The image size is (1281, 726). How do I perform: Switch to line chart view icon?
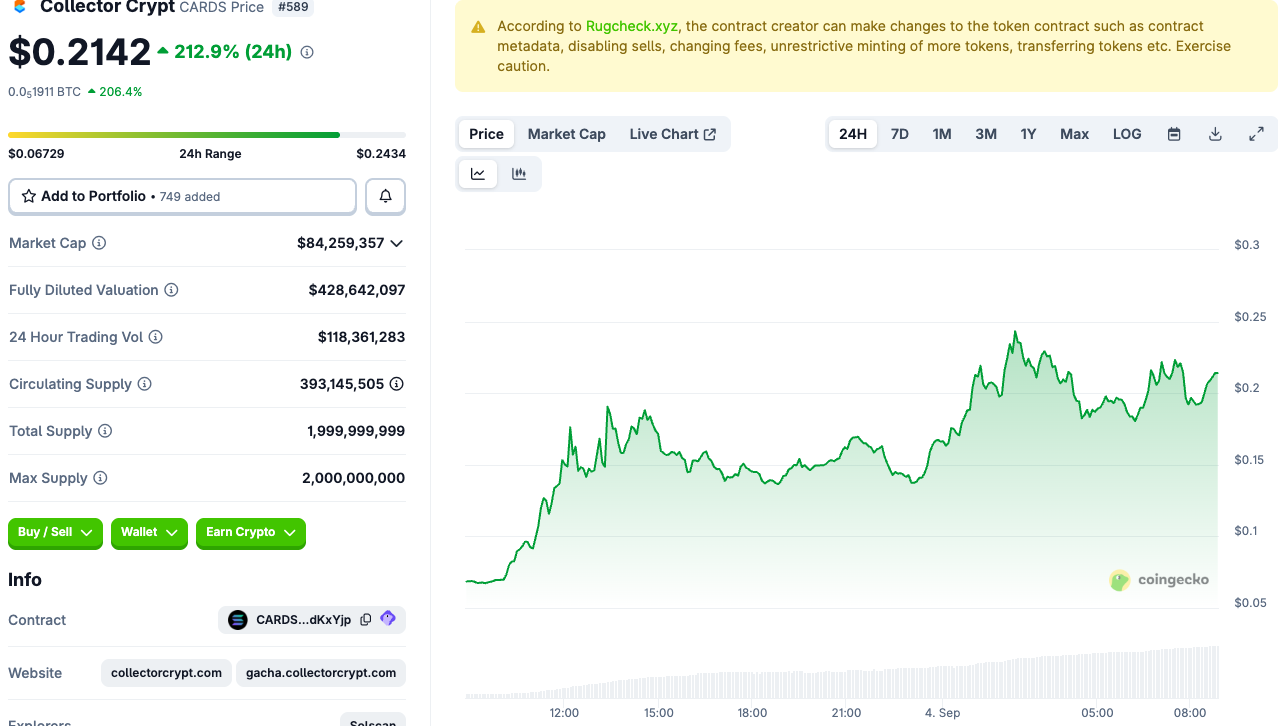point(478,174)
